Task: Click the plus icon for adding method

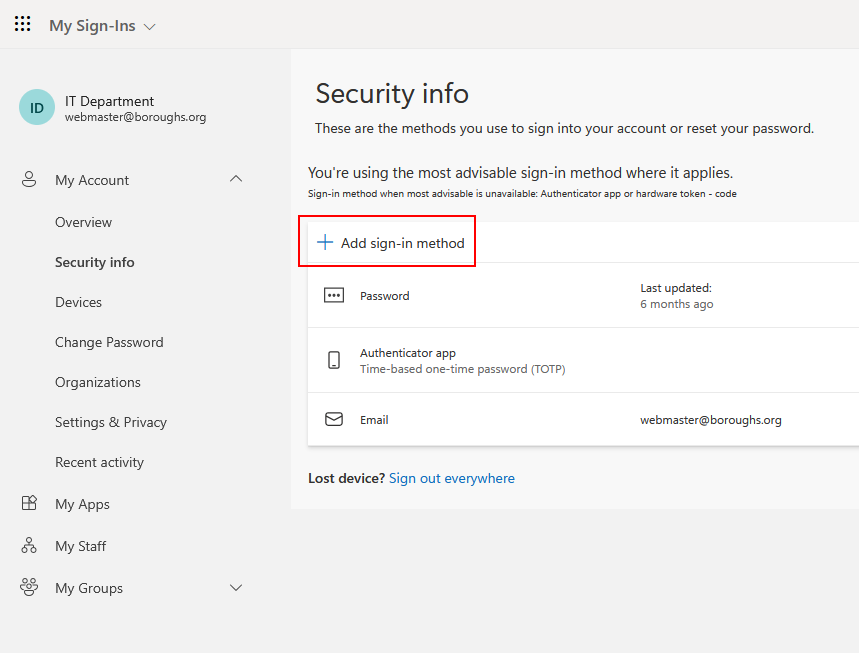Action: (325, 242)
